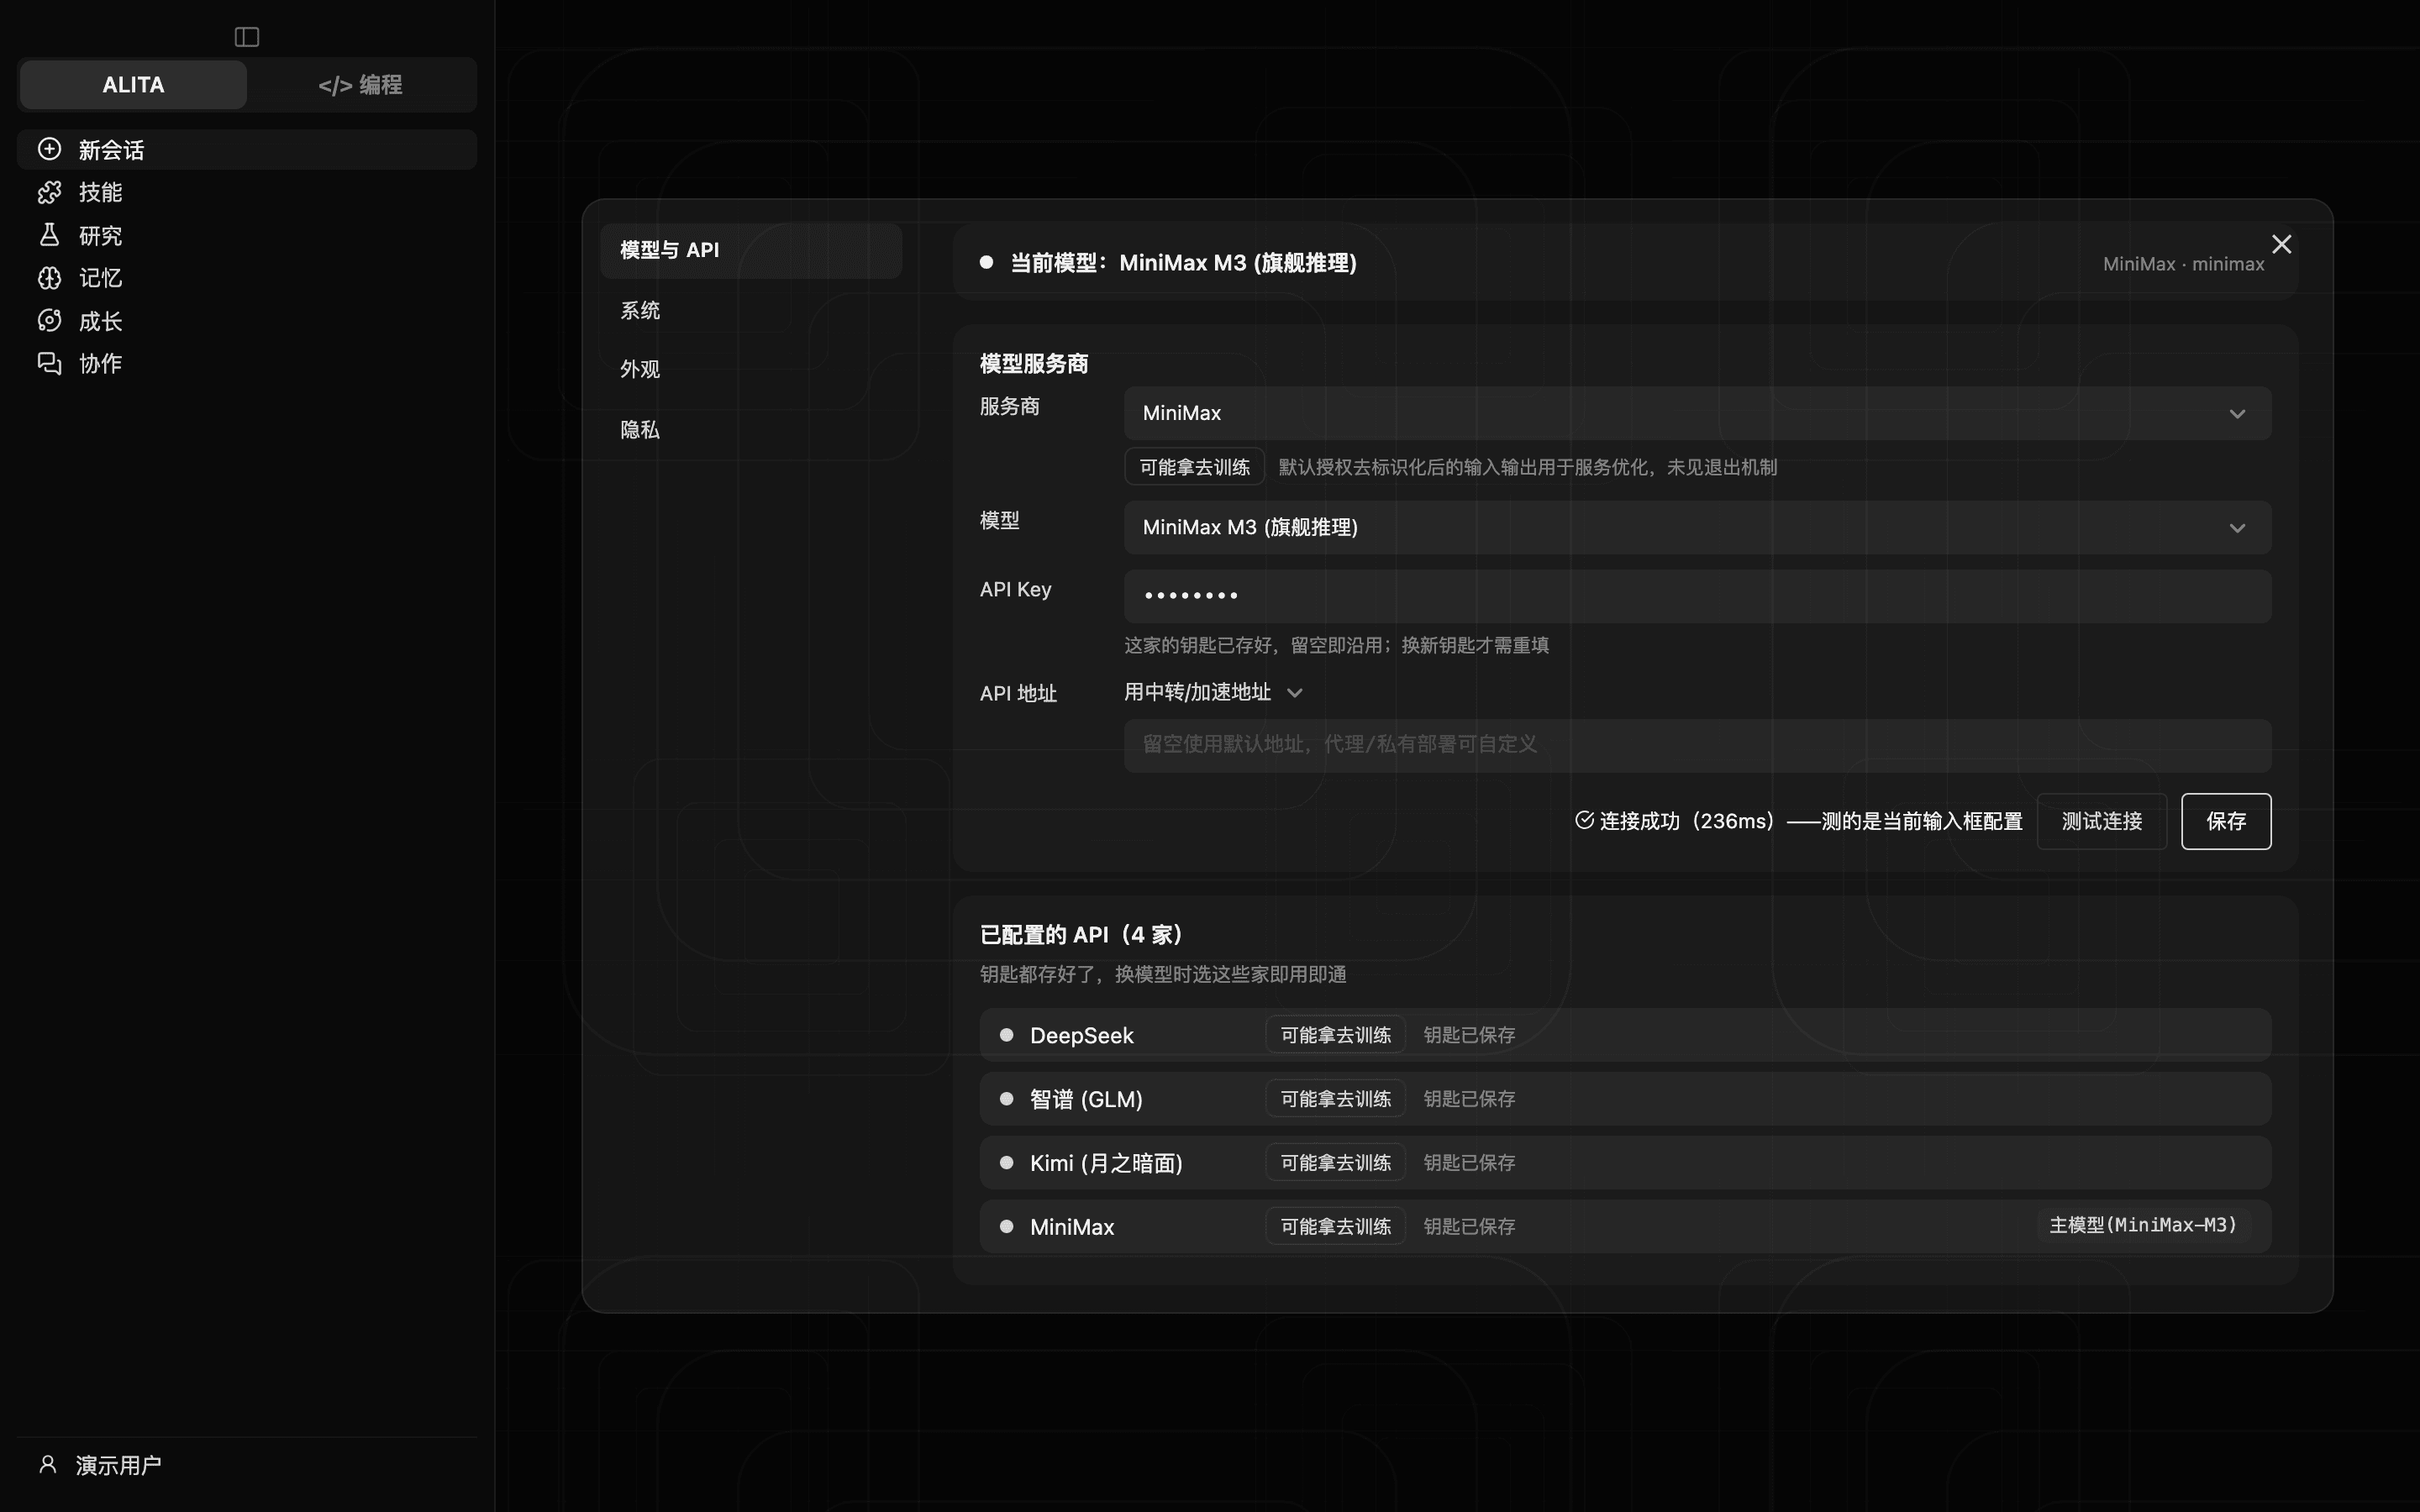
Task: Click the MiniMax · minimax label
Action: coord(2183,264)
